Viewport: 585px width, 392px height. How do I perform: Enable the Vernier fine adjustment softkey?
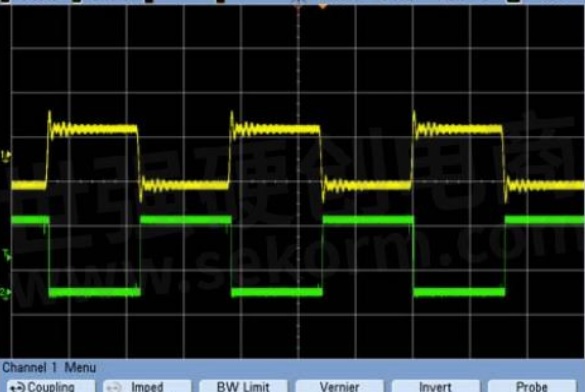click(339, 386)
